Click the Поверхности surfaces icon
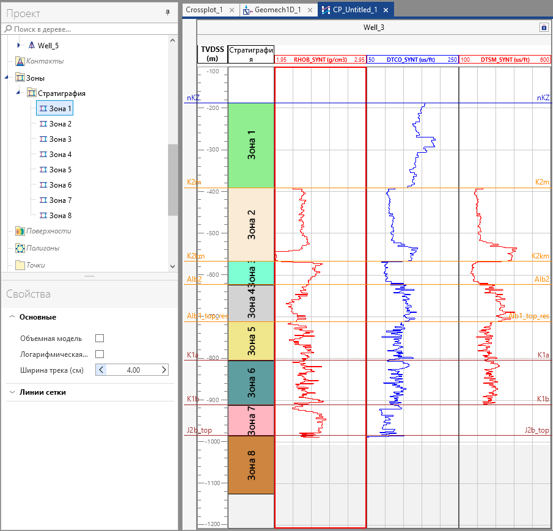The width and height of the screenshot is (553, 531). (x=20, y=231)
